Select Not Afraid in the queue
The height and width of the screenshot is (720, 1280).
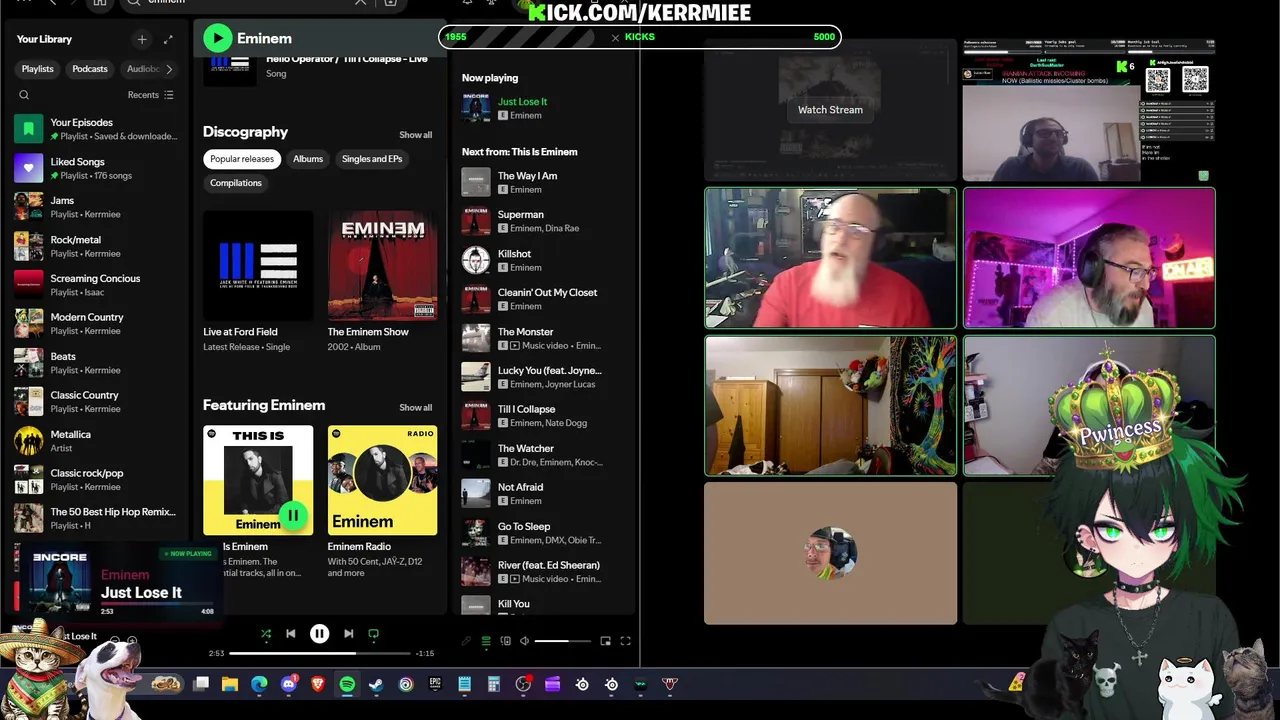(545, 493)
